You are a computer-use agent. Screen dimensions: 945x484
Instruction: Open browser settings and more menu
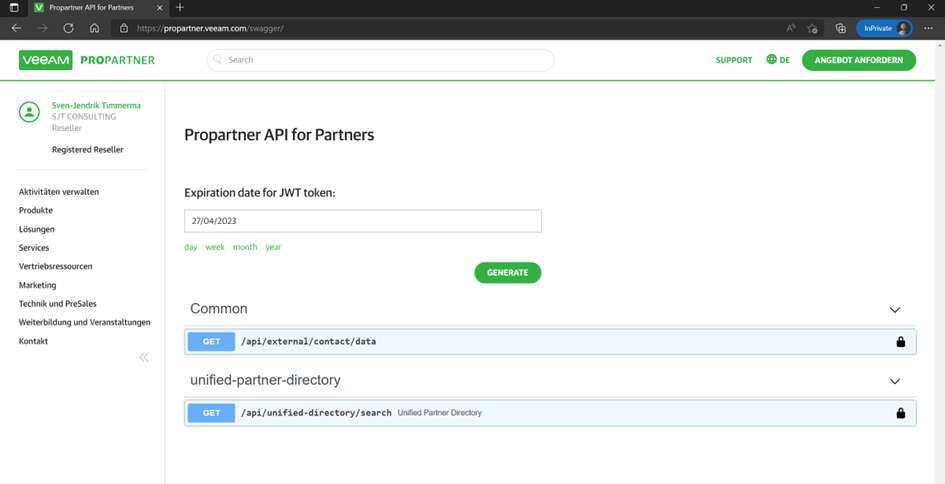(928, 28)
